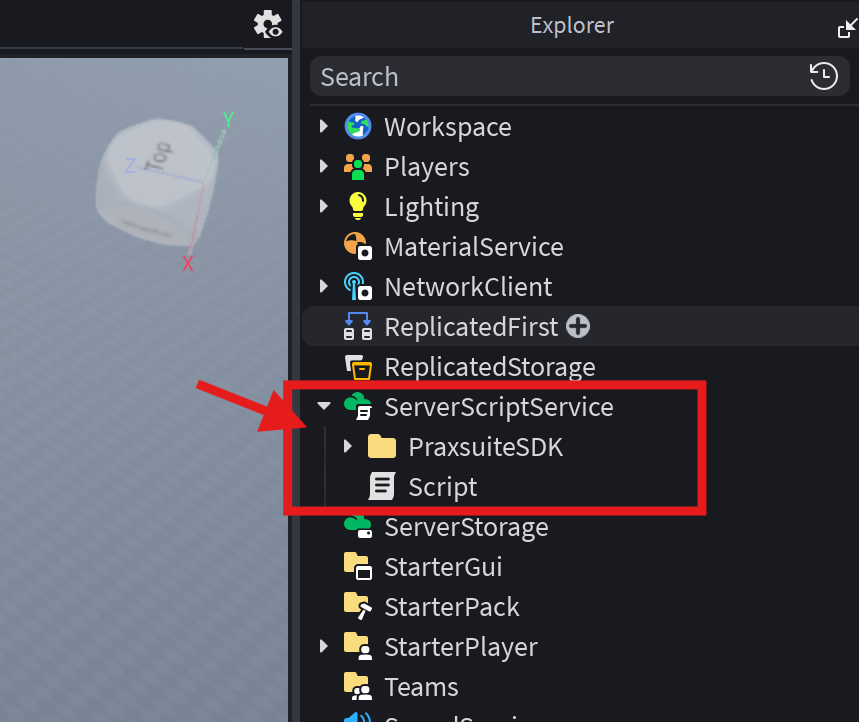Click the NetworkClient antenna icon
The width and height of the screenshot is (859, 722).
point(358,286)
